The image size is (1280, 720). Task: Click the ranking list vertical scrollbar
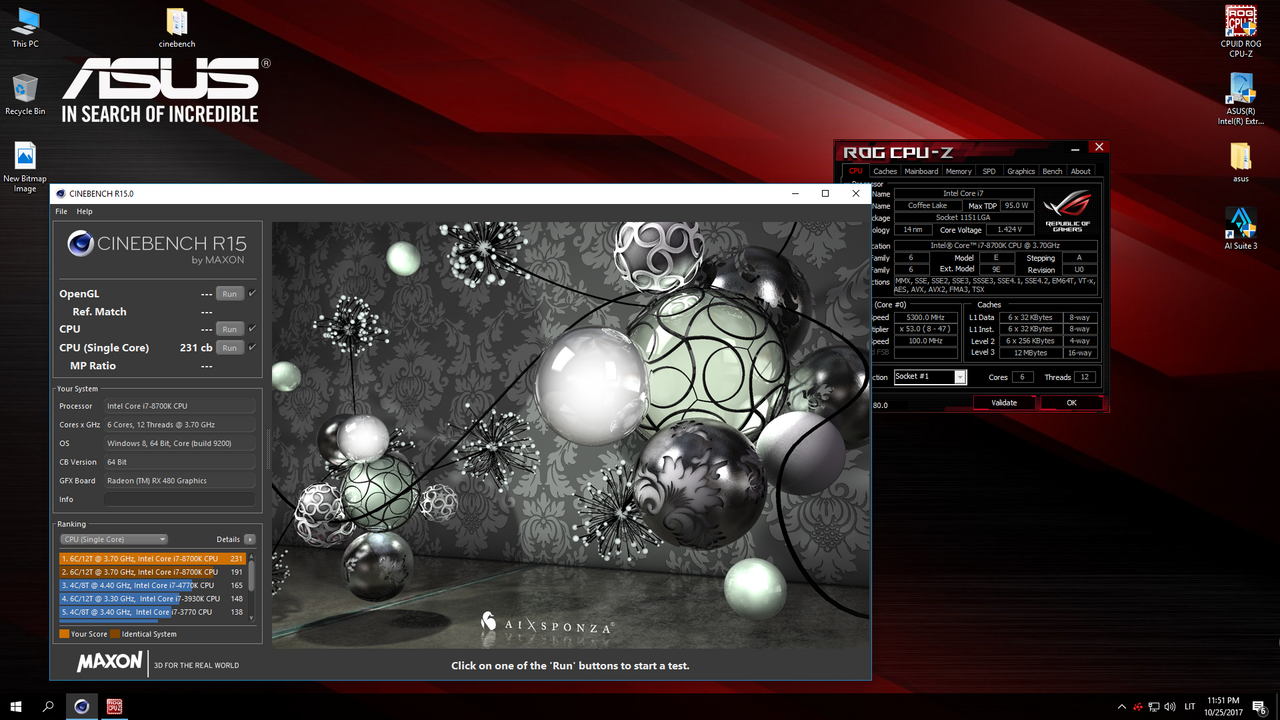(x=251, y=585)
